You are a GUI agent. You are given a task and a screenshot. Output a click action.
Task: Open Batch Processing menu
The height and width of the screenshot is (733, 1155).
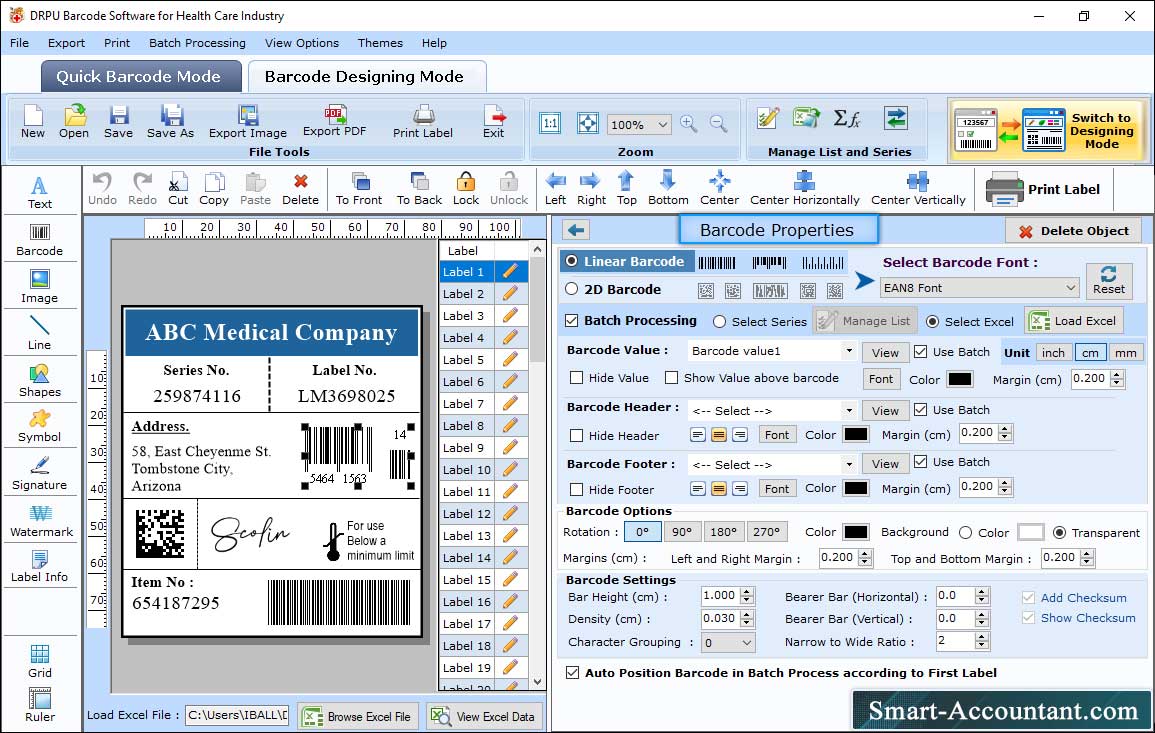tap(197, 43)
